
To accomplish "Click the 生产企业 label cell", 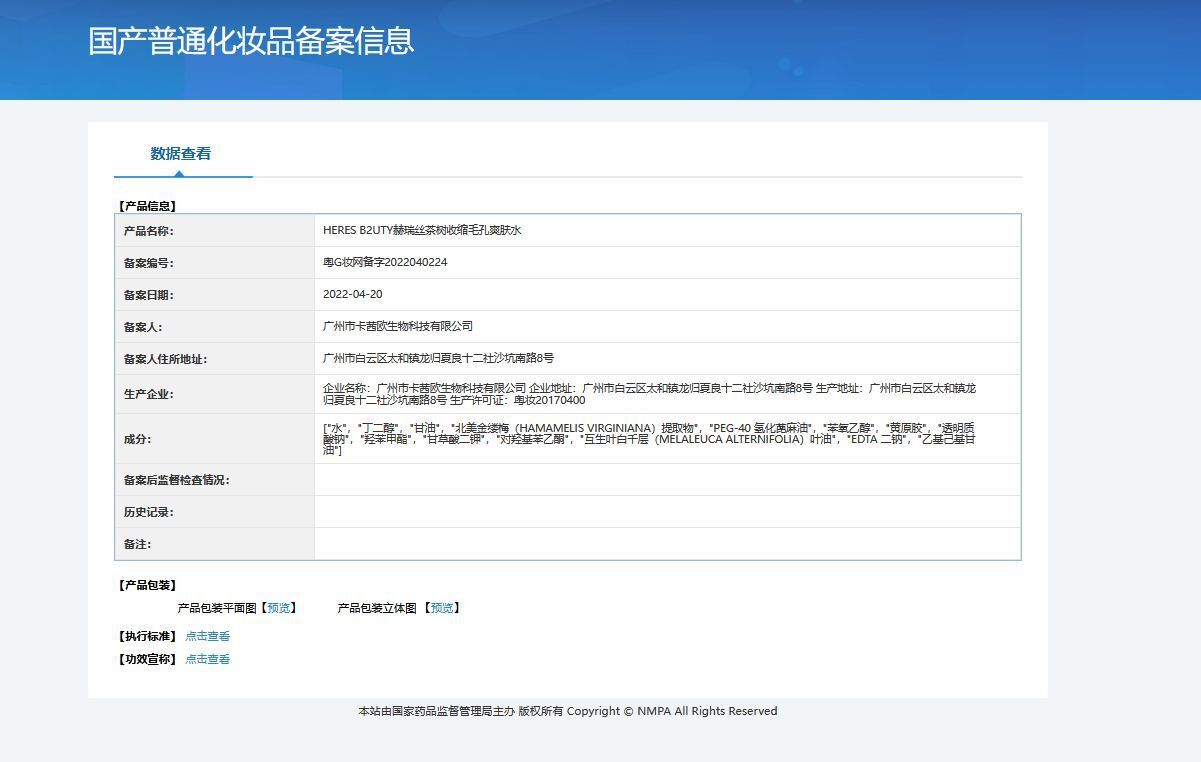I will pyautogui.click(x=215, y=394).
